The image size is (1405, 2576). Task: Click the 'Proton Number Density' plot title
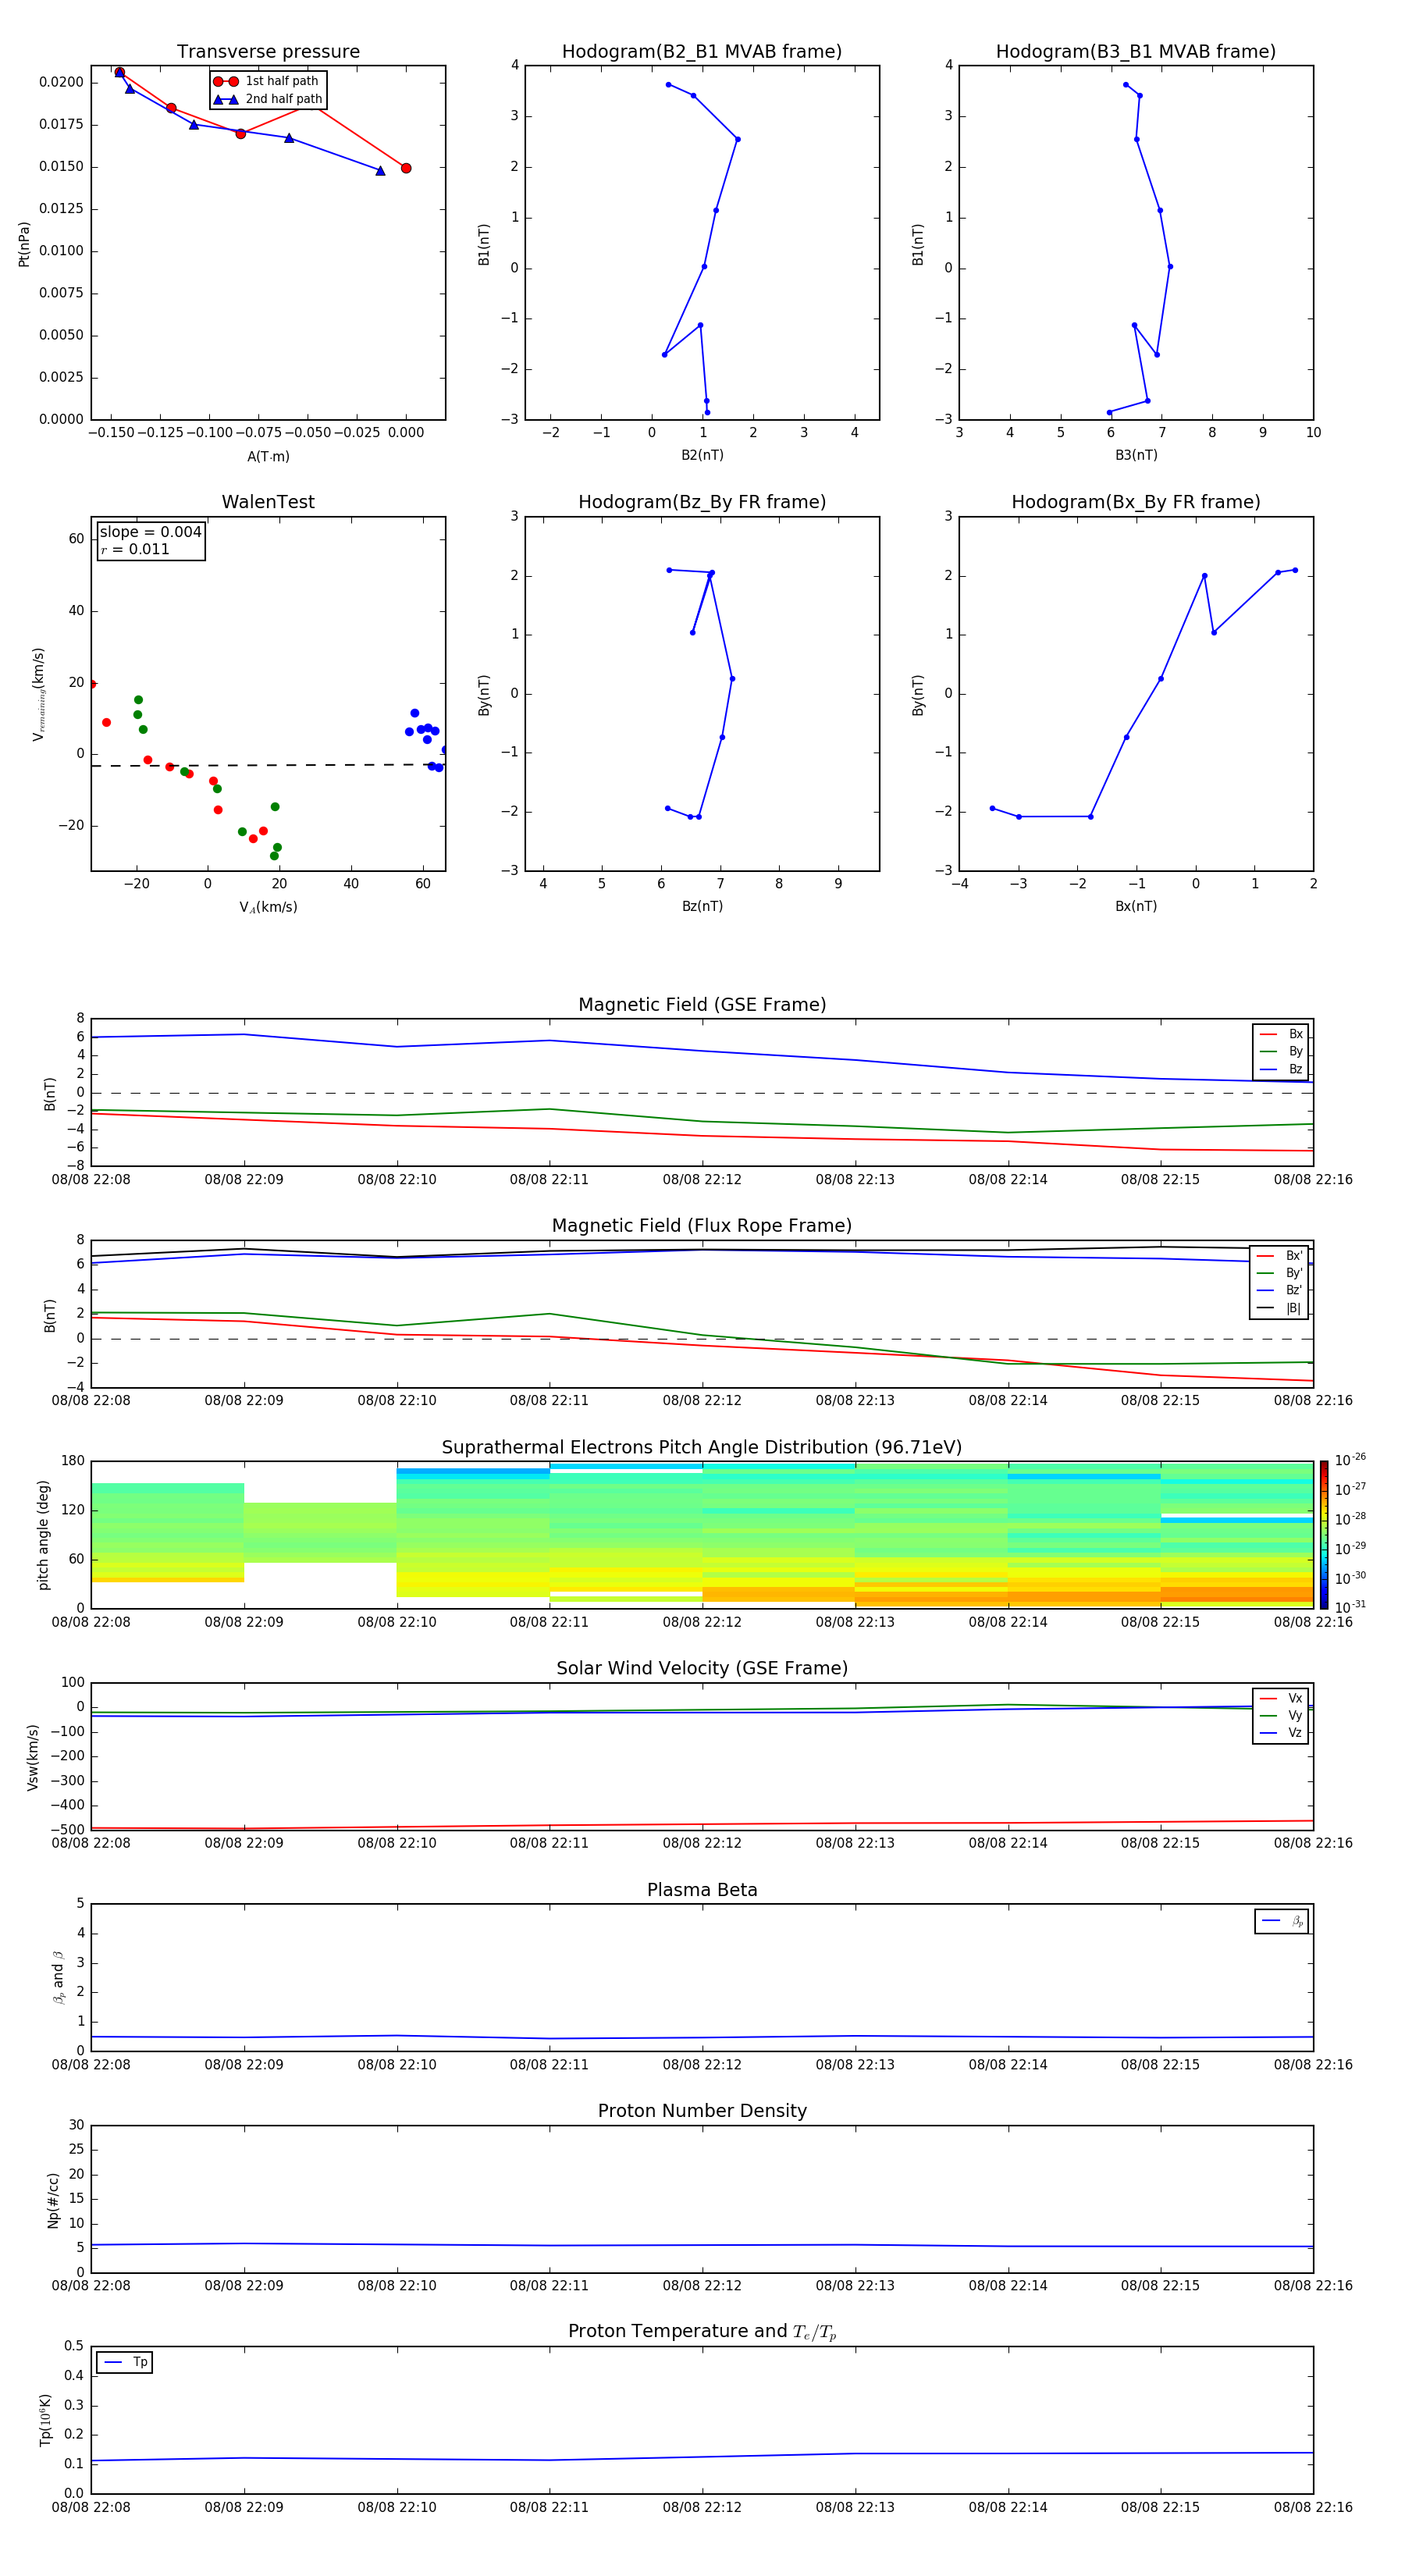click(702, 2111)
